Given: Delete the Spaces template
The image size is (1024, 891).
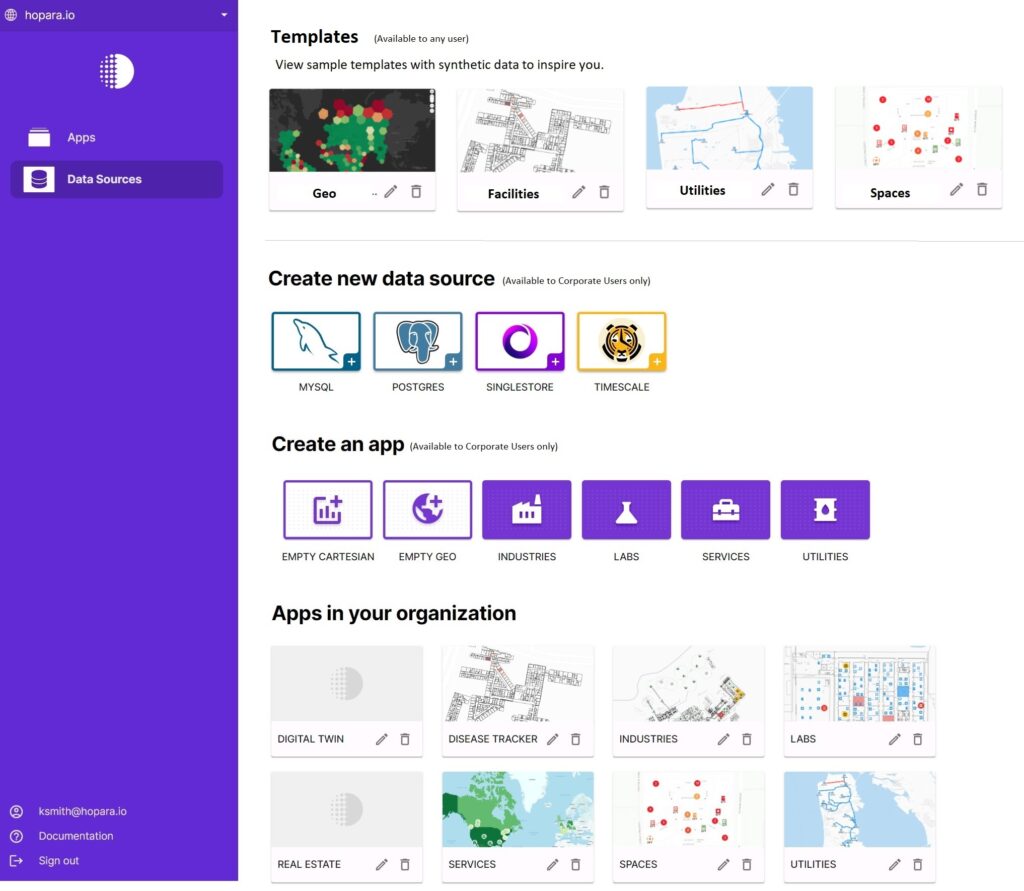Looking at the screenshot, I should point(982,189).
